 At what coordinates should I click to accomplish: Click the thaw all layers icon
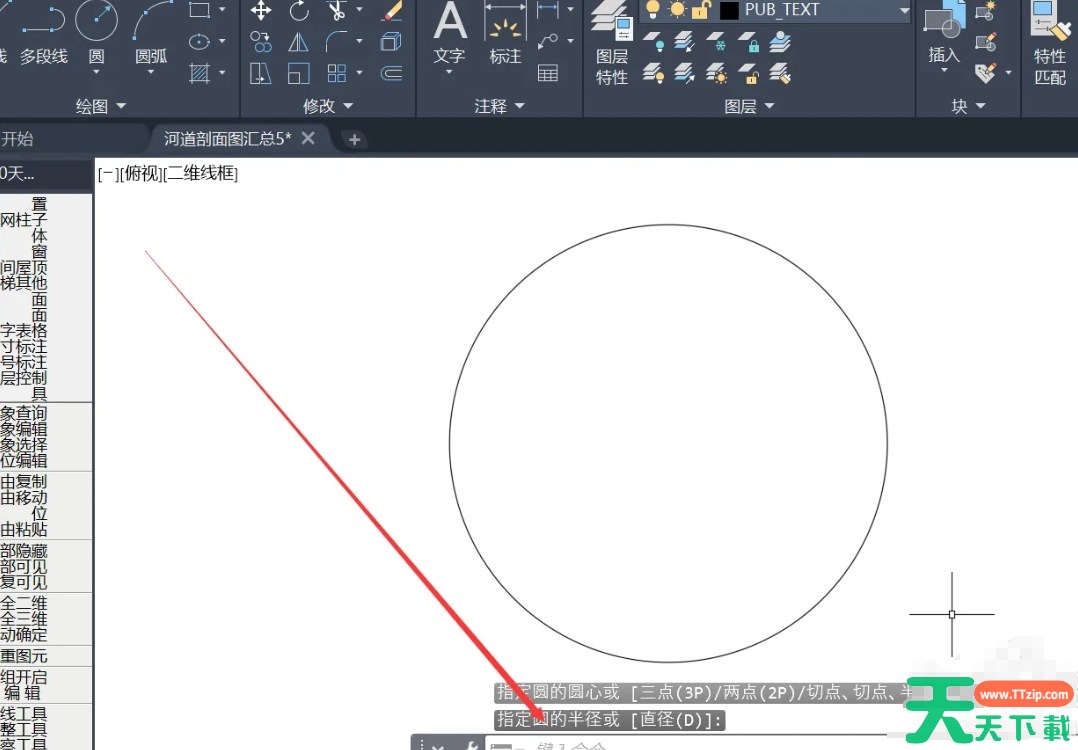(716, 73)
